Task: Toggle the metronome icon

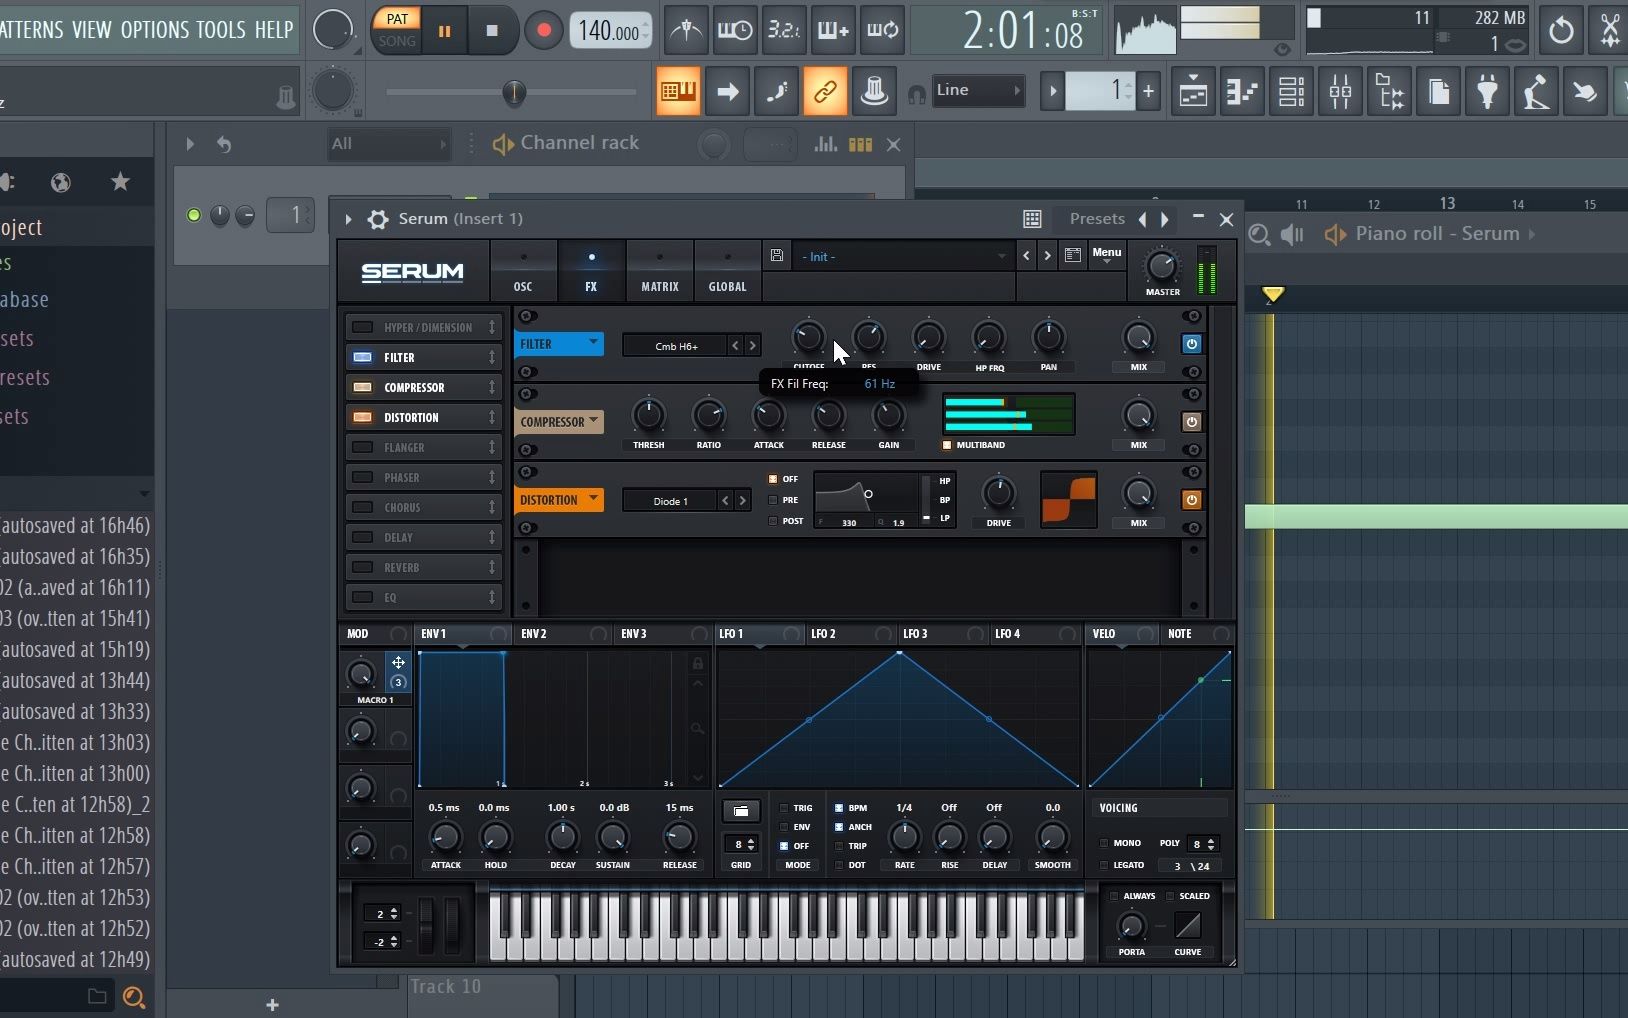Action: tap(685, 30)
